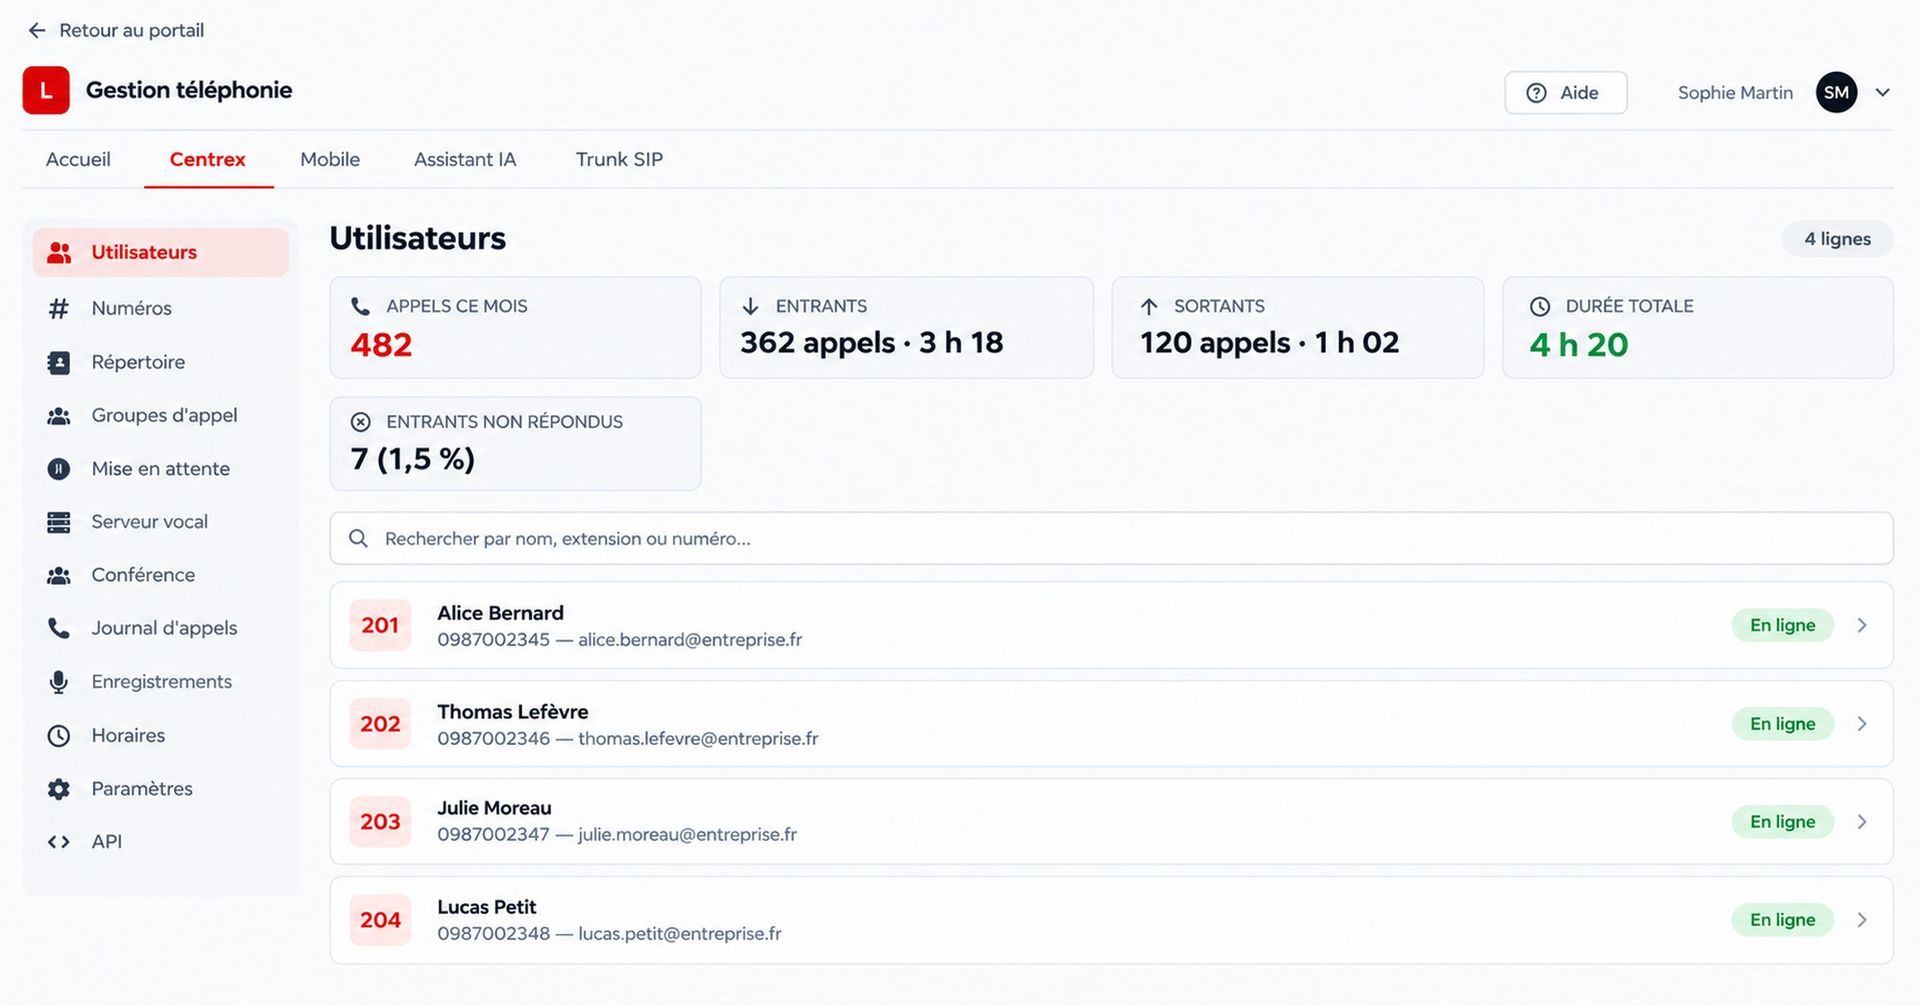The image size is (1920, 1006).
Task: Expand Alice Bernard's row chevron
Action: click(1862, 626)
